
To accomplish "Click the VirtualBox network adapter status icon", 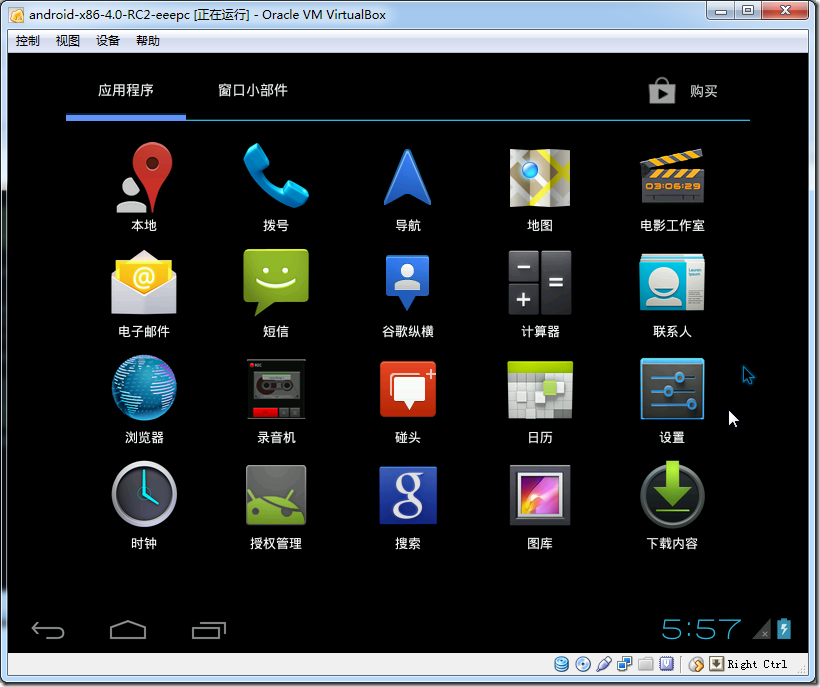I will click(624, 664).
